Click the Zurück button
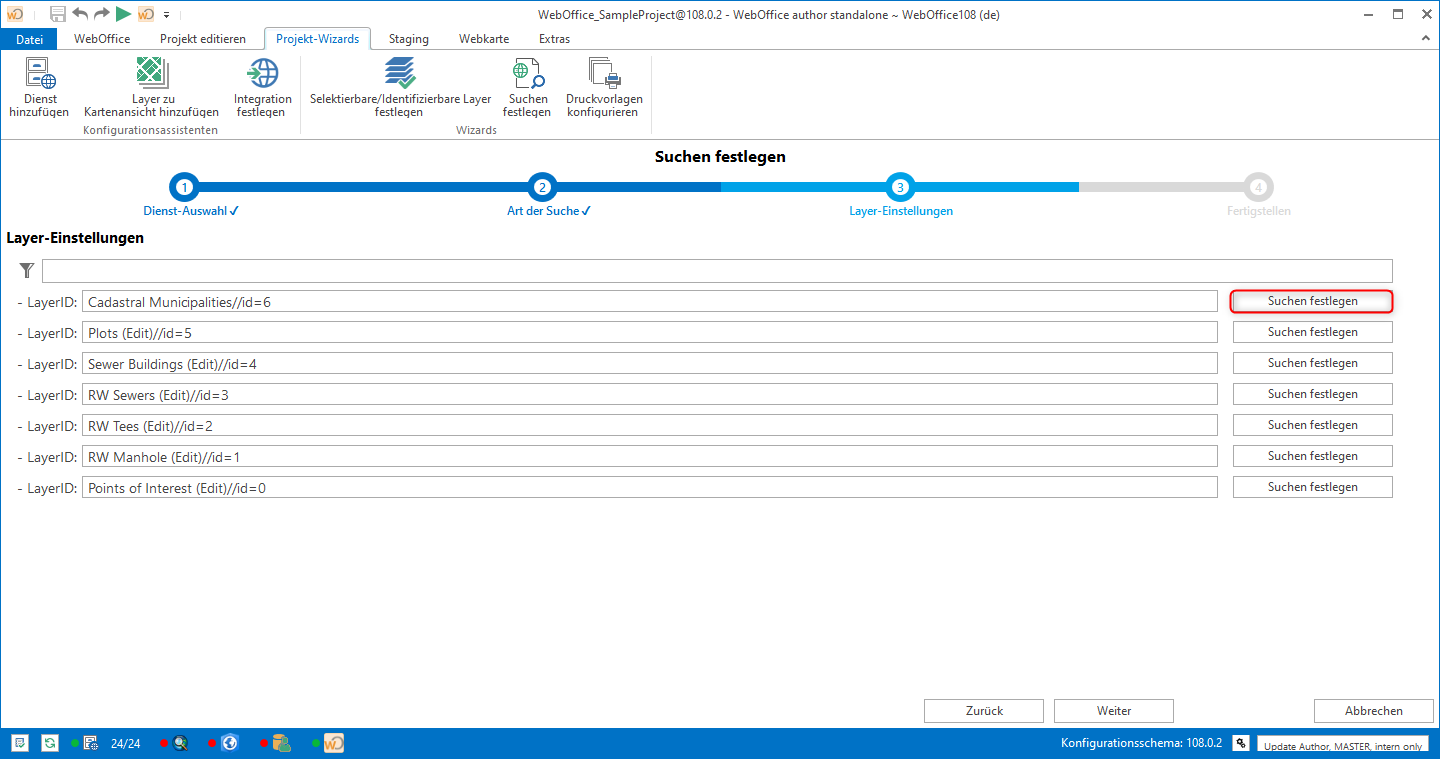Viewport: 1440px width, 759px height. click(x=984, y=711)
